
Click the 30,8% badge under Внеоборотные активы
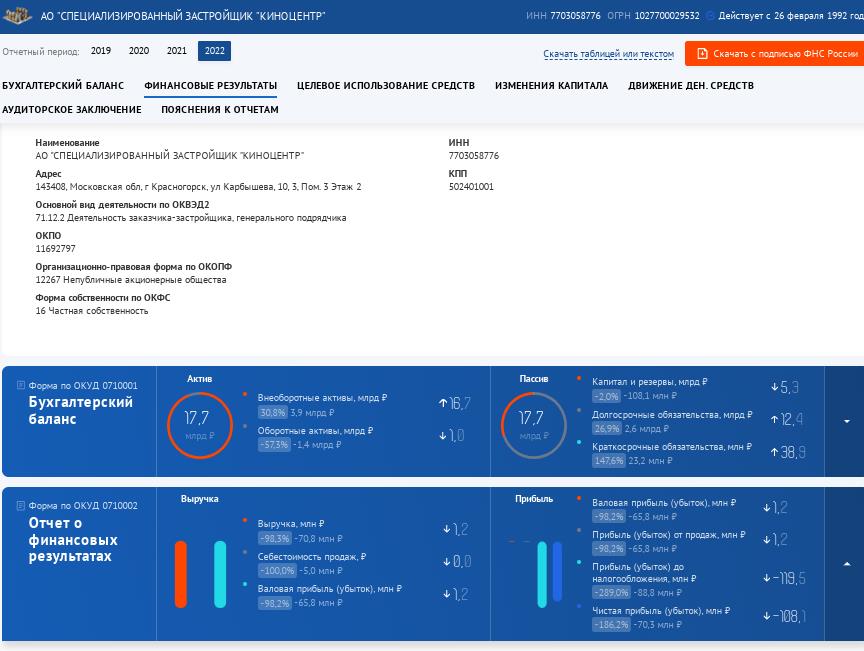click(x=273, y=412)
